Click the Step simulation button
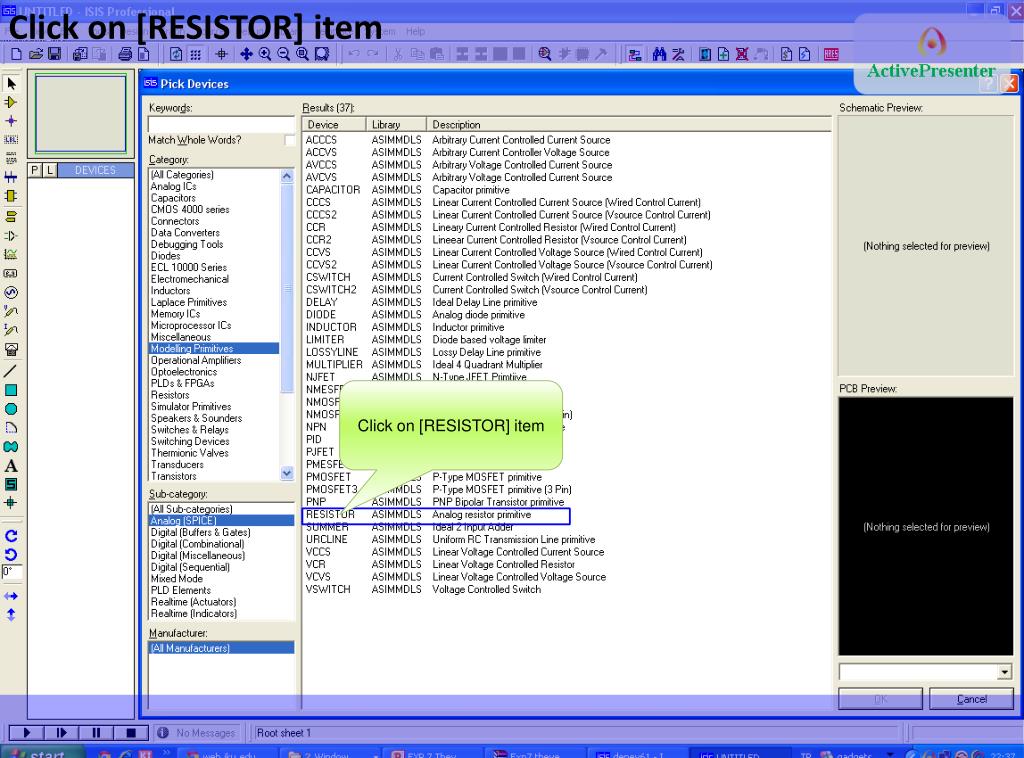Image resolution: width=1024 pixels, height=758 pixels. click(x=61, y=733)
